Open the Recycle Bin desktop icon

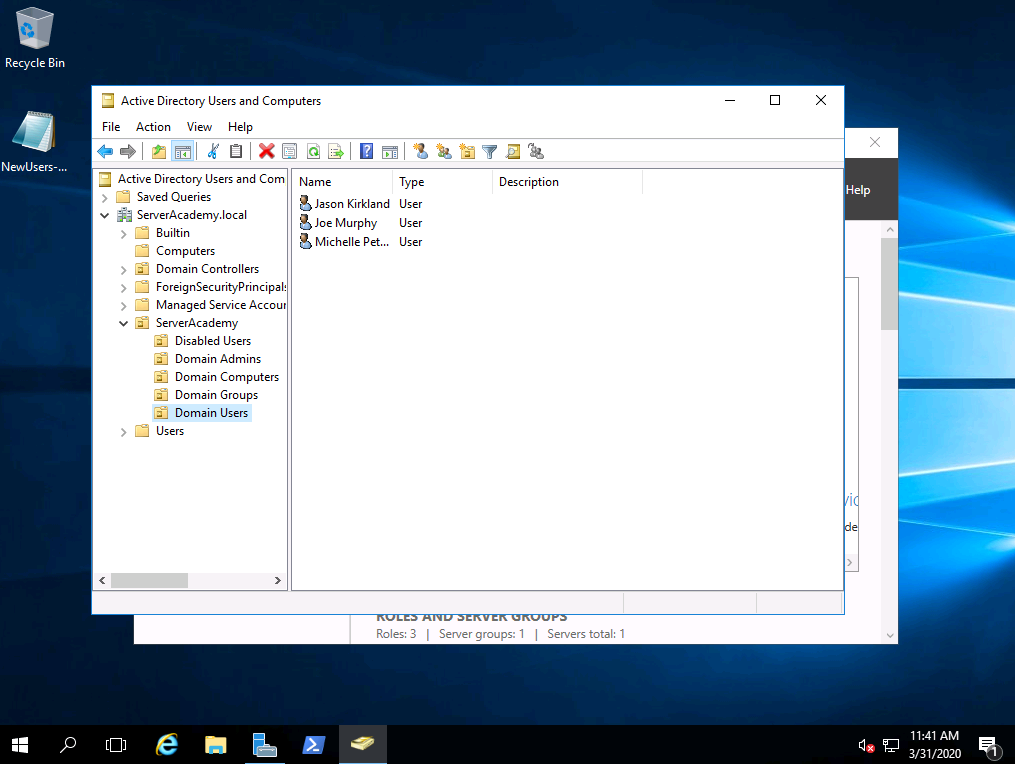[35, 38]
